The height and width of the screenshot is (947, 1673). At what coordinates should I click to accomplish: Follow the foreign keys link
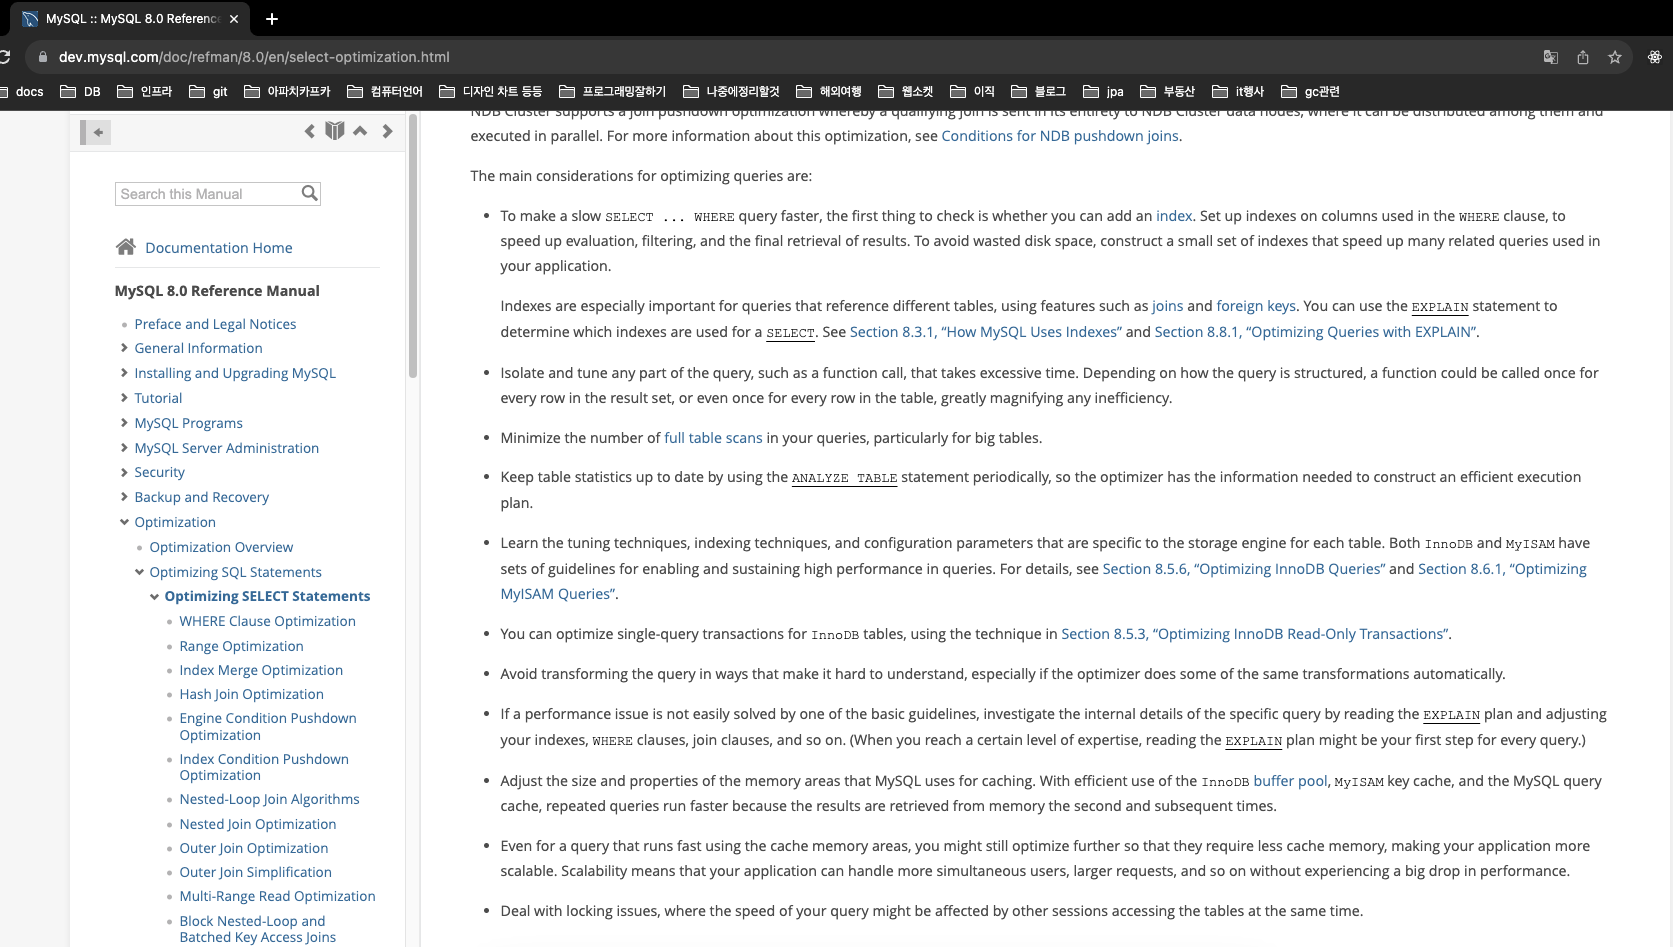pyautogui.click(x=1256, y=306)
